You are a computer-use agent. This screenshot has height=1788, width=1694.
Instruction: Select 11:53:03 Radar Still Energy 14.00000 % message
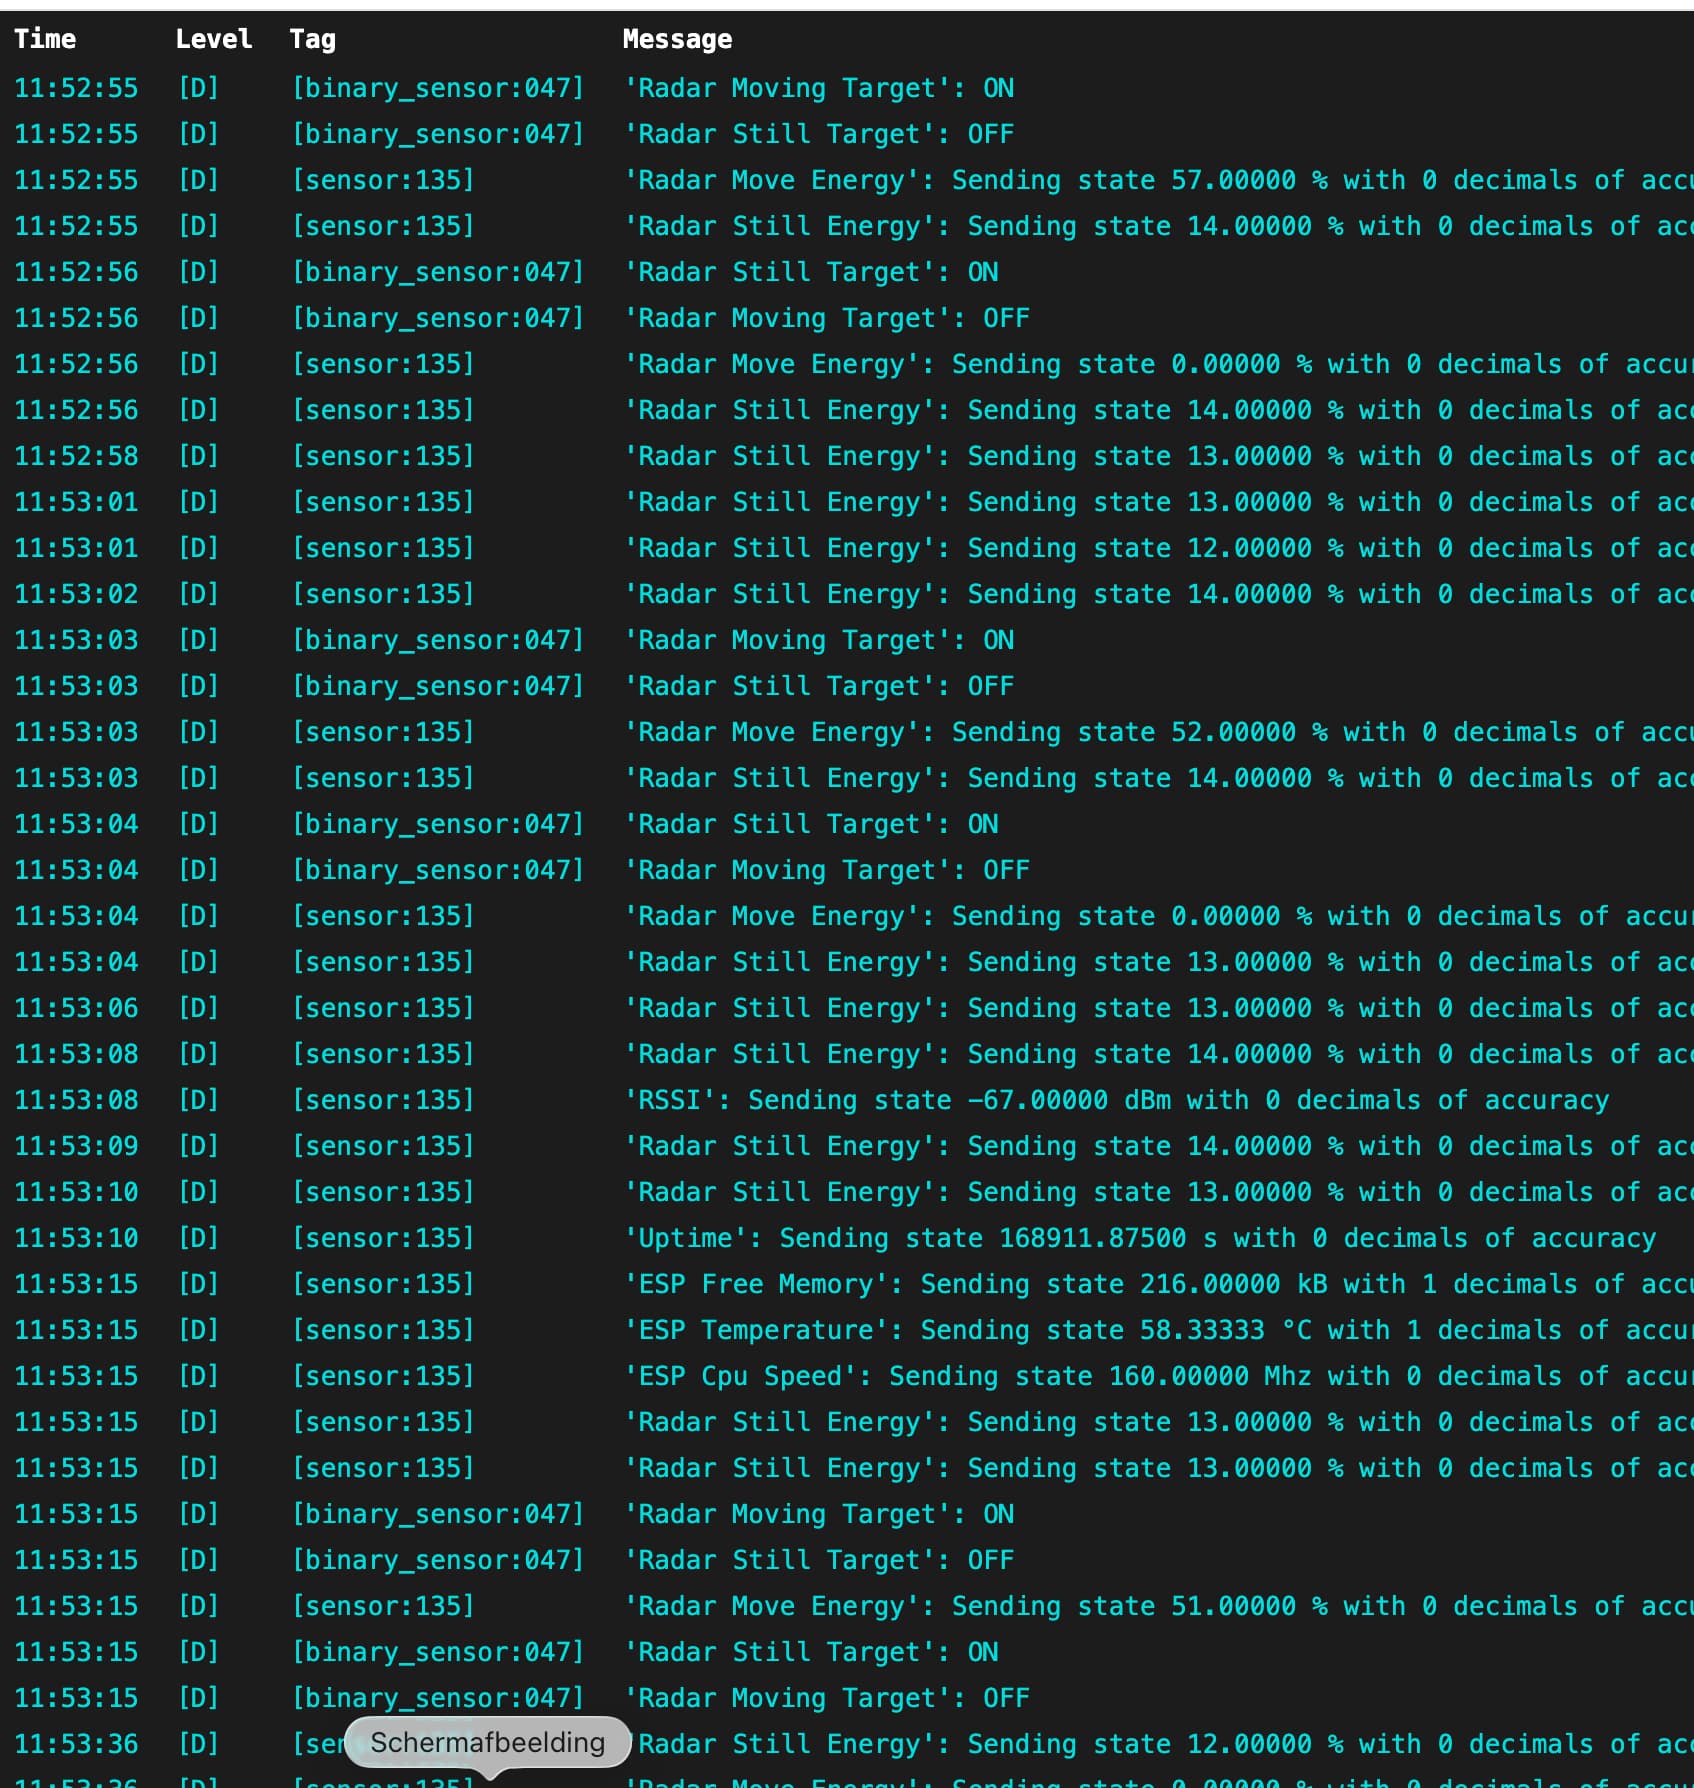click(1158, 778)
